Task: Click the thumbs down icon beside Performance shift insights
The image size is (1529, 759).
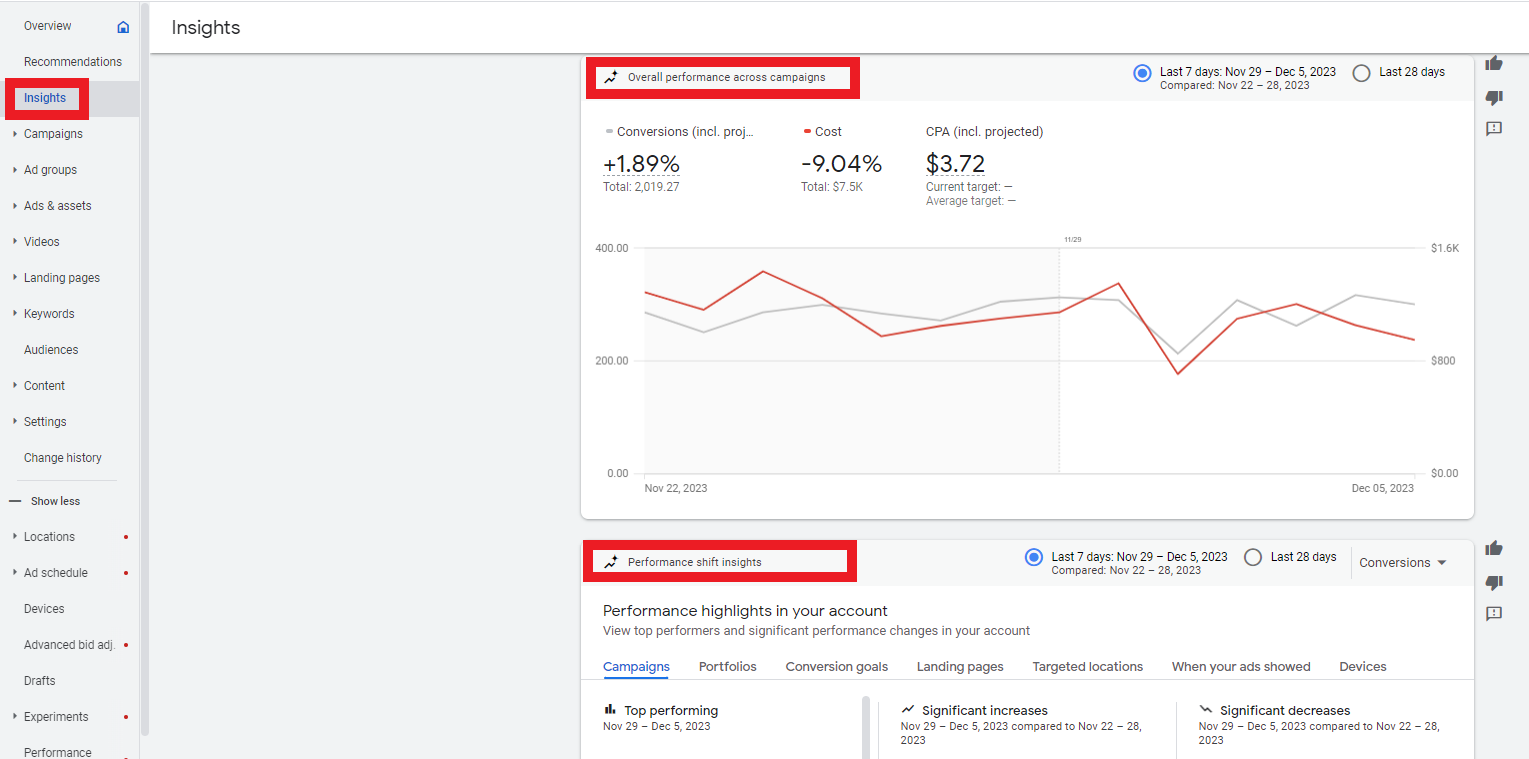Action: pyautogui.click(x=1494, y=583)
